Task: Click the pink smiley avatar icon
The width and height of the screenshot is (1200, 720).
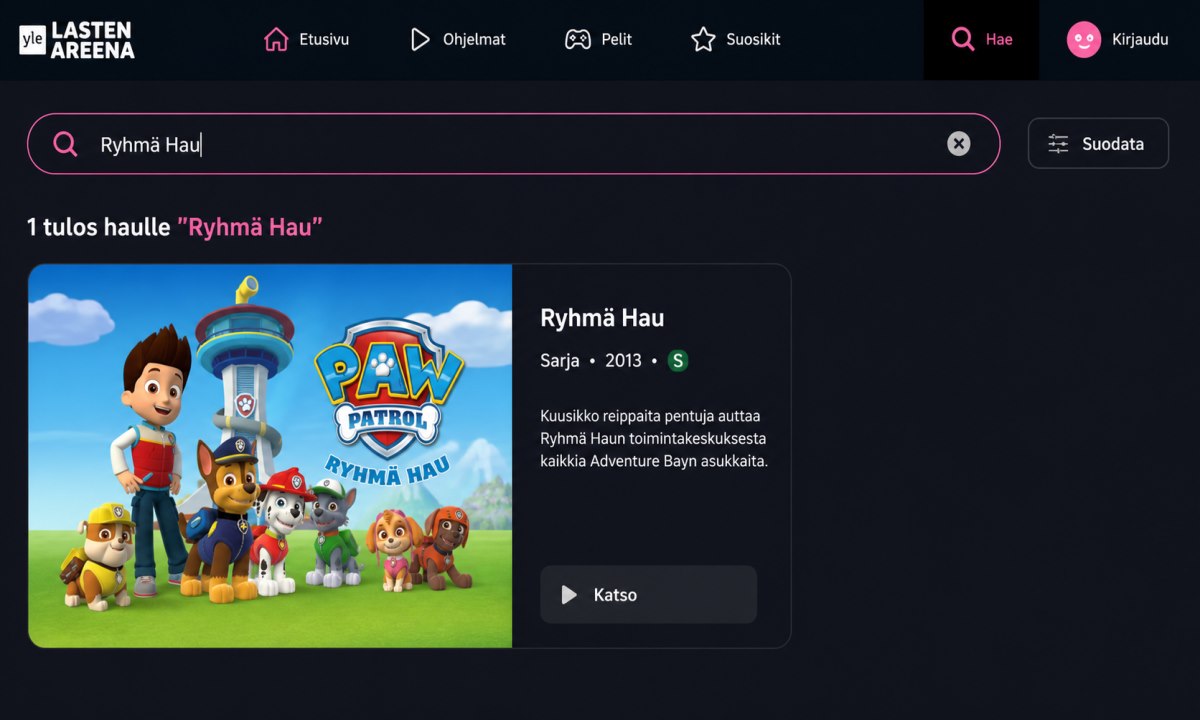Action: tap(1084, 40)
